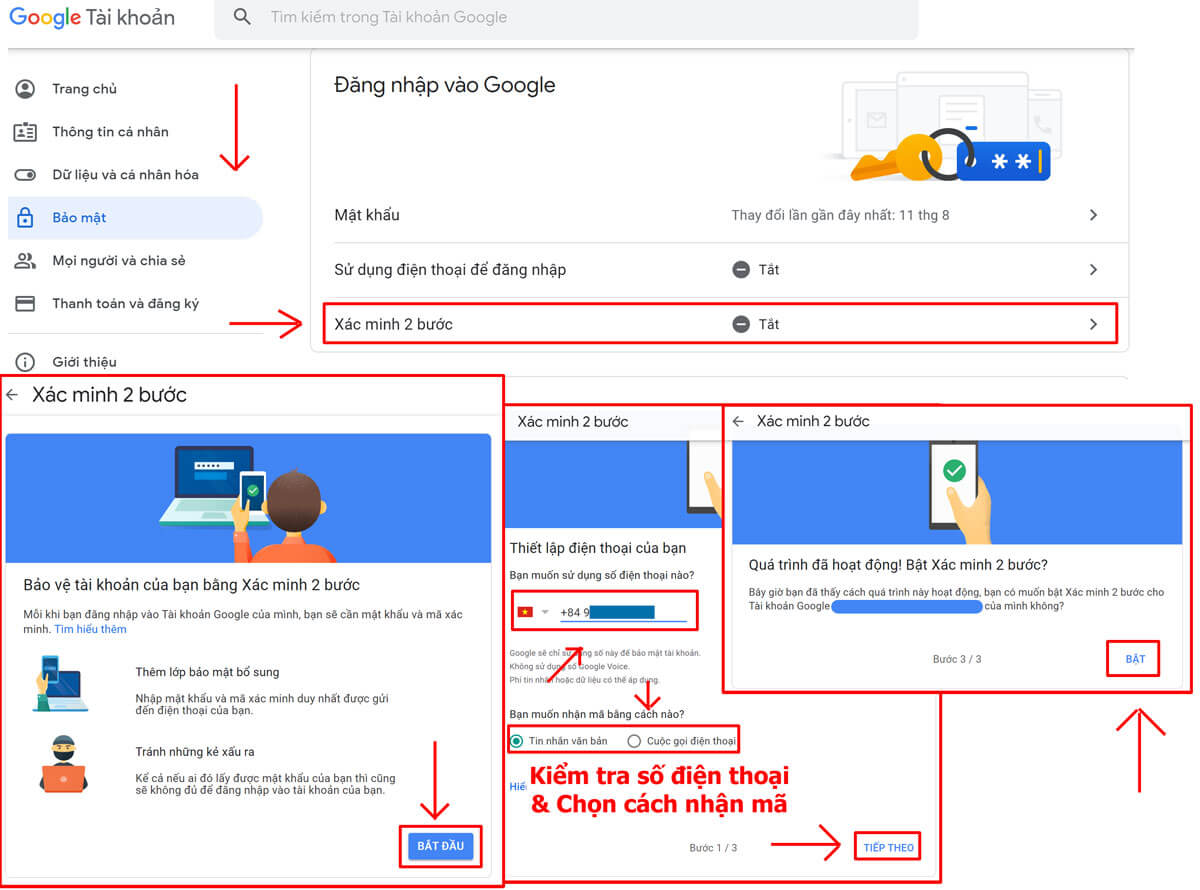Click the BẬT button
The width and height of the screenshot is (1200, 890).
point(1135,659)
